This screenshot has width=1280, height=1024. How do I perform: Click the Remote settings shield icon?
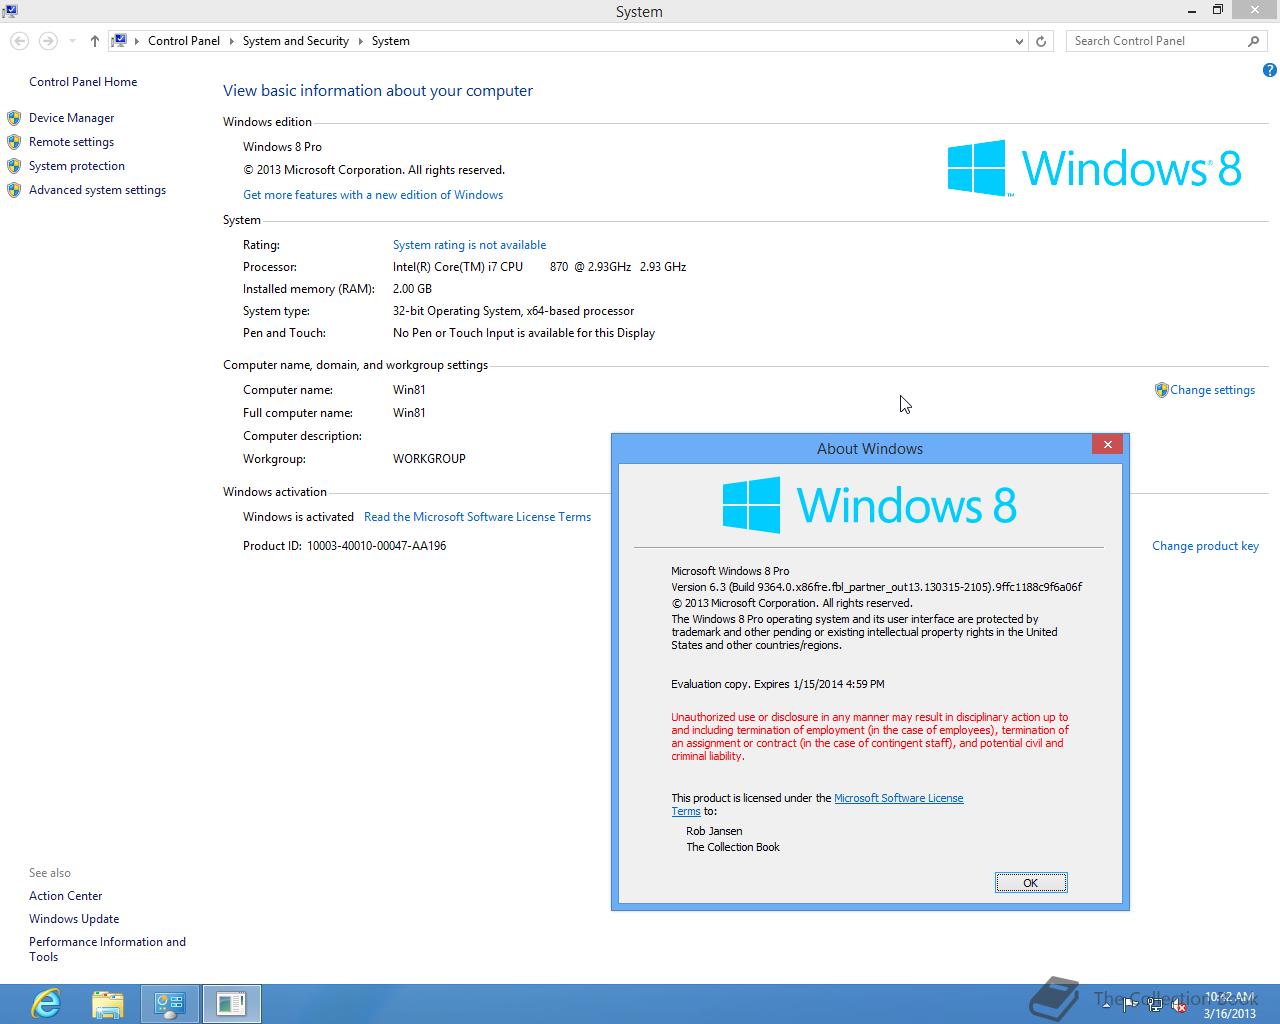pos(14,142)
